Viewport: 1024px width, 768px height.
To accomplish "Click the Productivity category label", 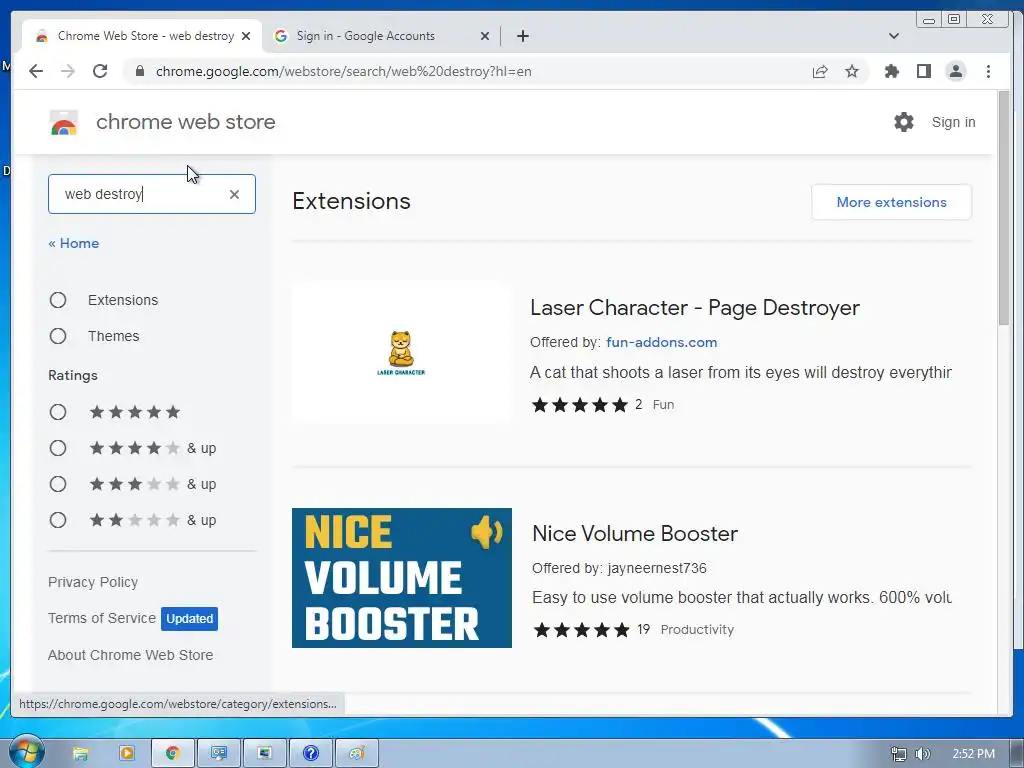I will 697,630.
